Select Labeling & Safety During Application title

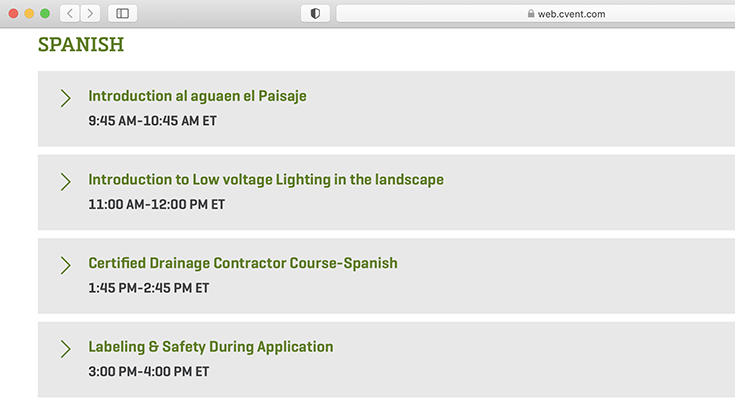[x=211, y=347]
